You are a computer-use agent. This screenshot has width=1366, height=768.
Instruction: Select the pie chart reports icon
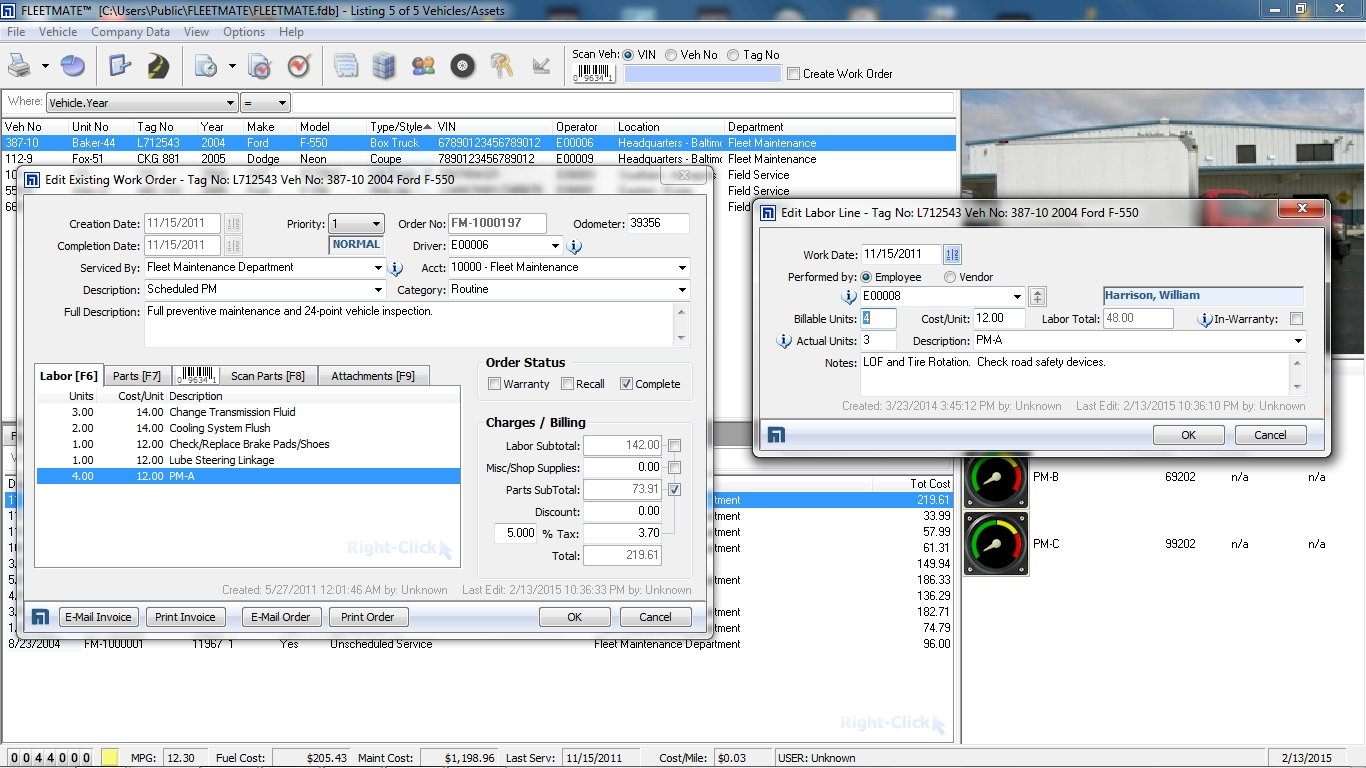point(72,65)
